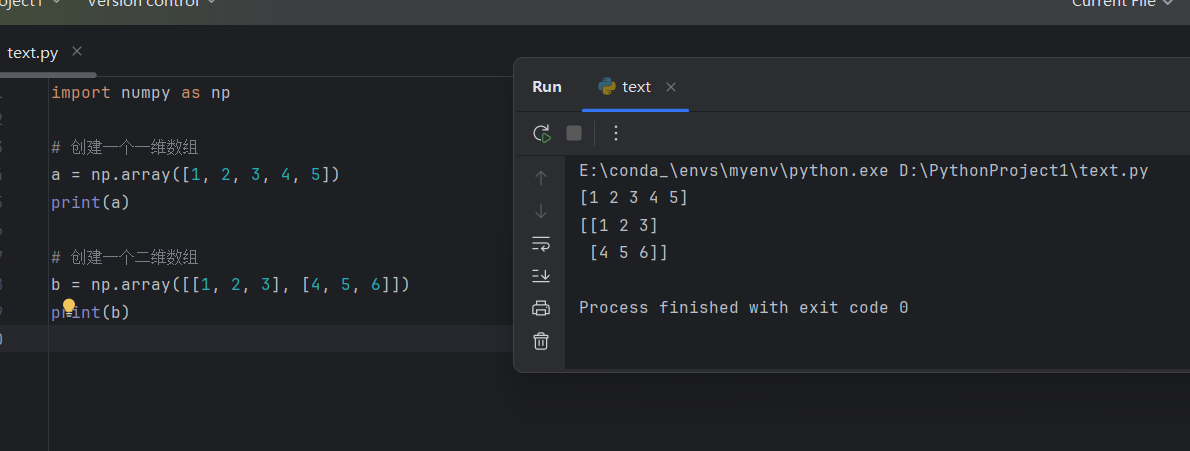Click the up arrow in Run console

coord(541,178)
